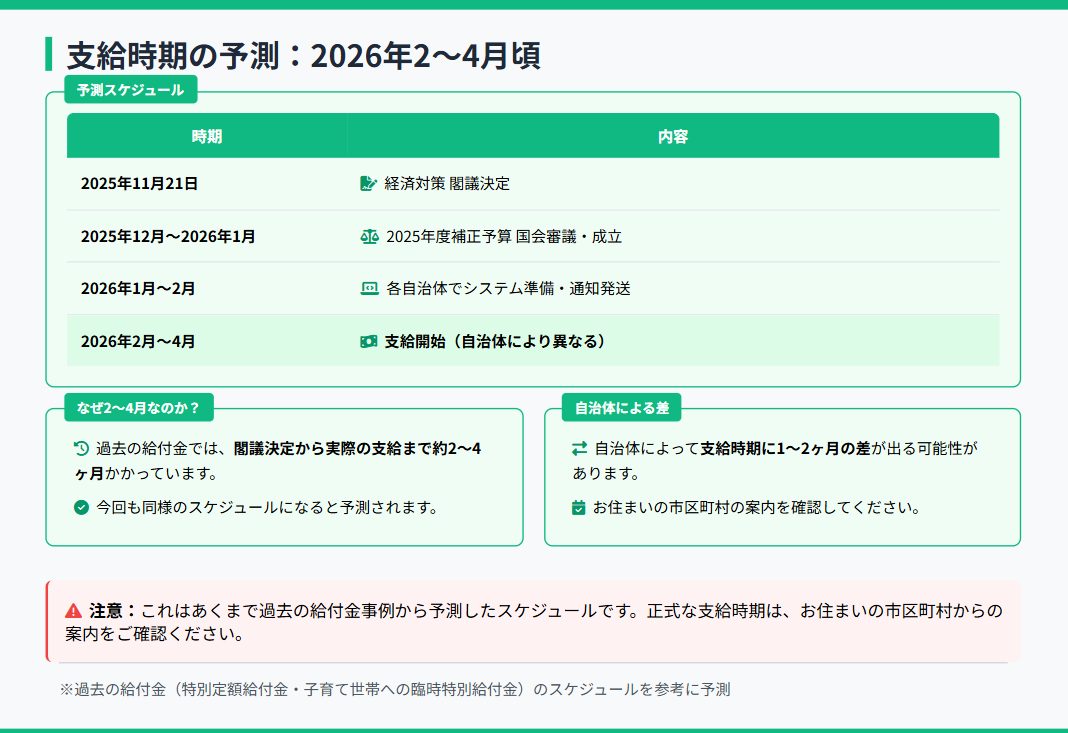Click the signing icon beside 経済対策 閣議決定
Screen dimensions: 1068x733
(x=368, y=184)
